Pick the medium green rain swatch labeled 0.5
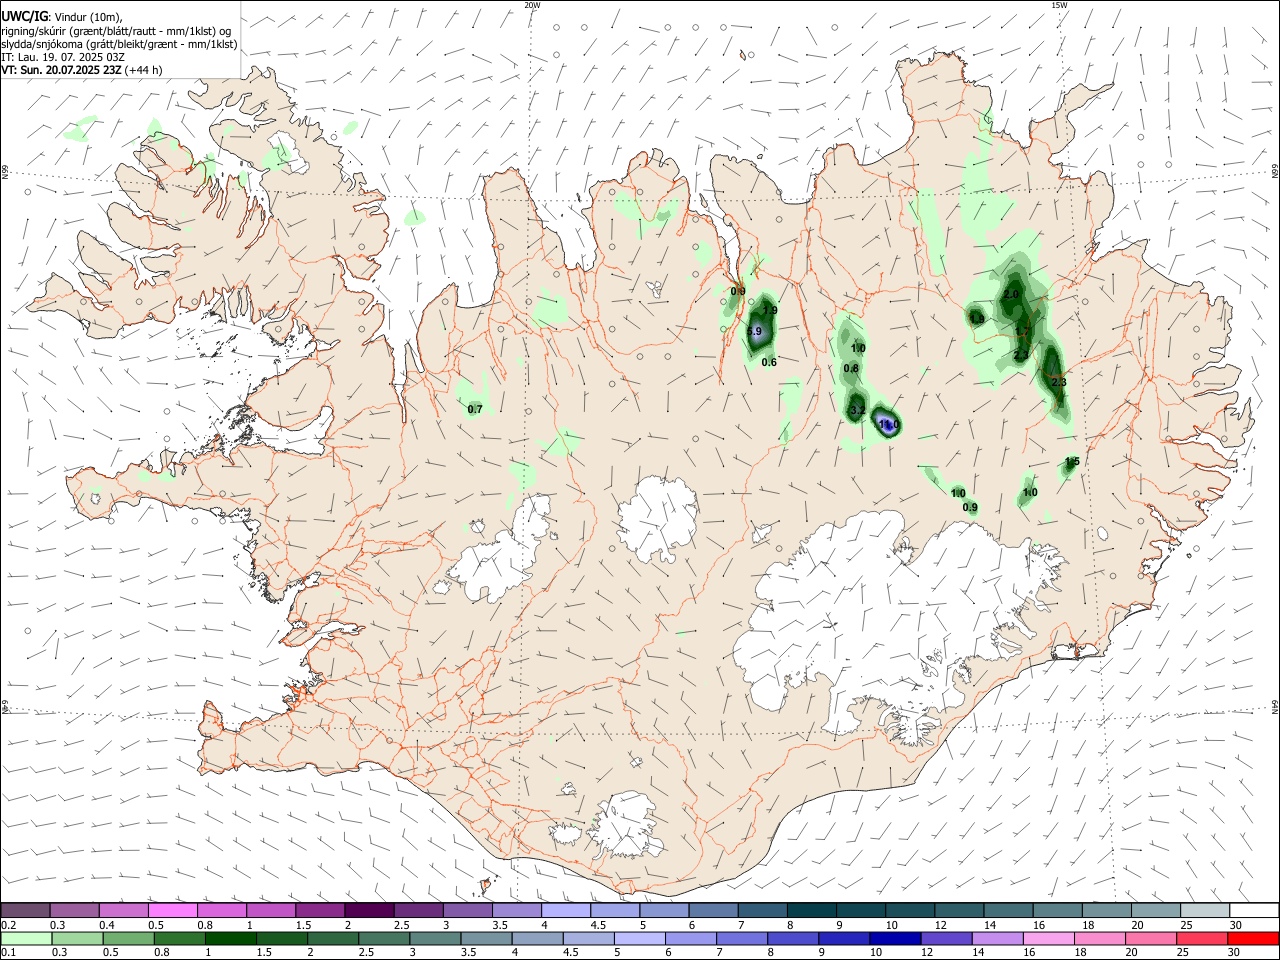The image size is (1280, 960). 128,939
